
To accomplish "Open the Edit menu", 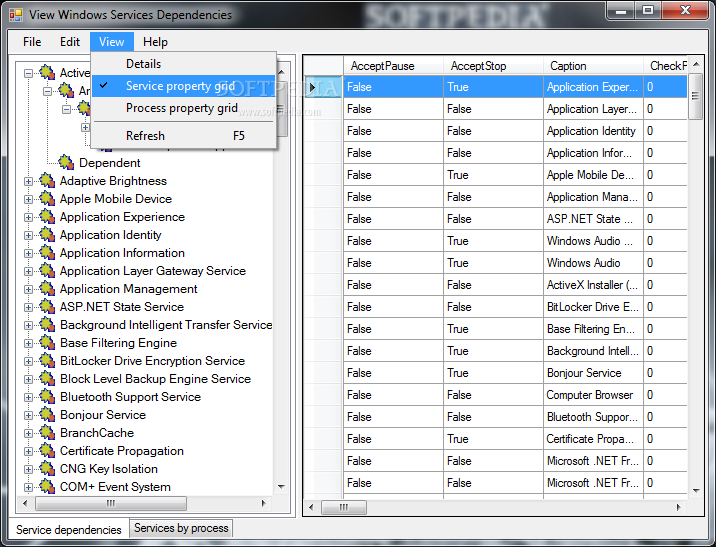I will point(70,42).
